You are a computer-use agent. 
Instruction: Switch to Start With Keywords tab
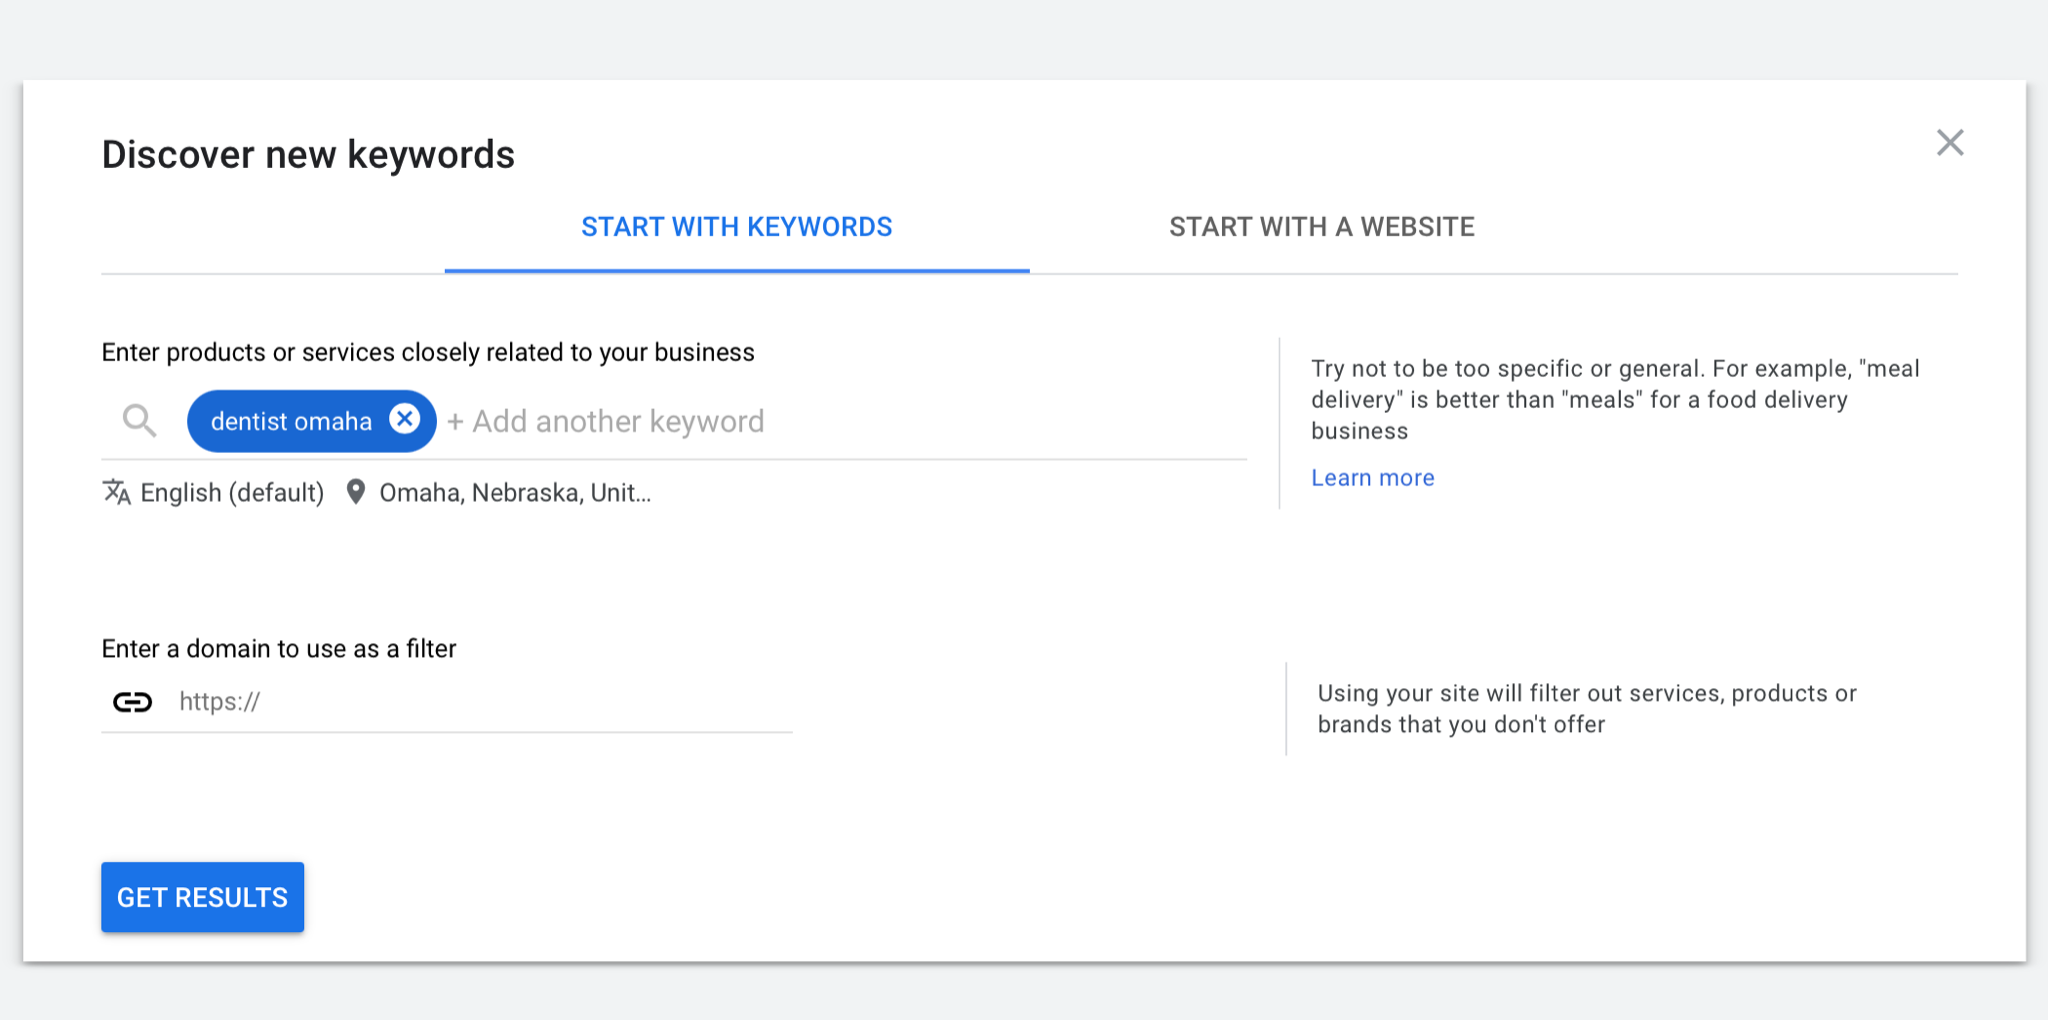point(736,227)
